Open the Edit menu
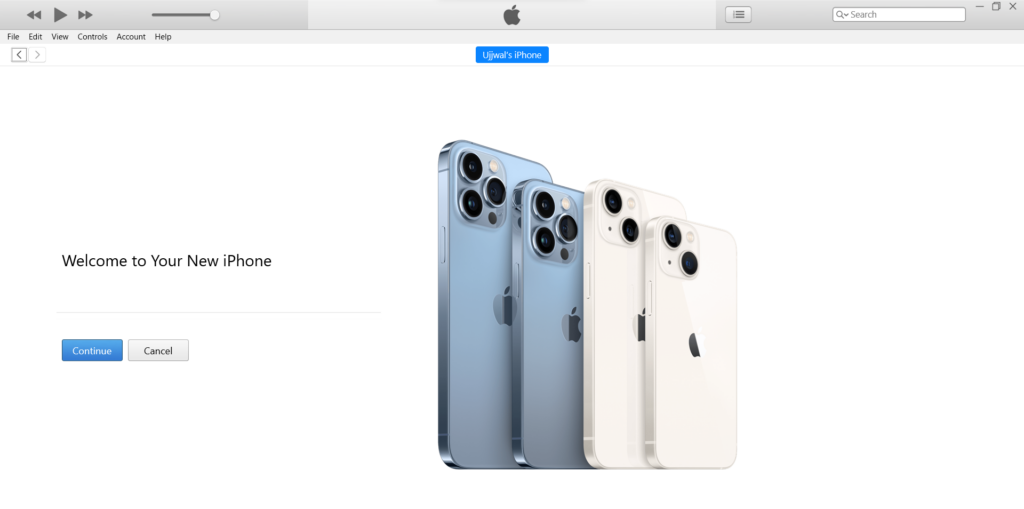The image size is (1024, 509). 35,37
